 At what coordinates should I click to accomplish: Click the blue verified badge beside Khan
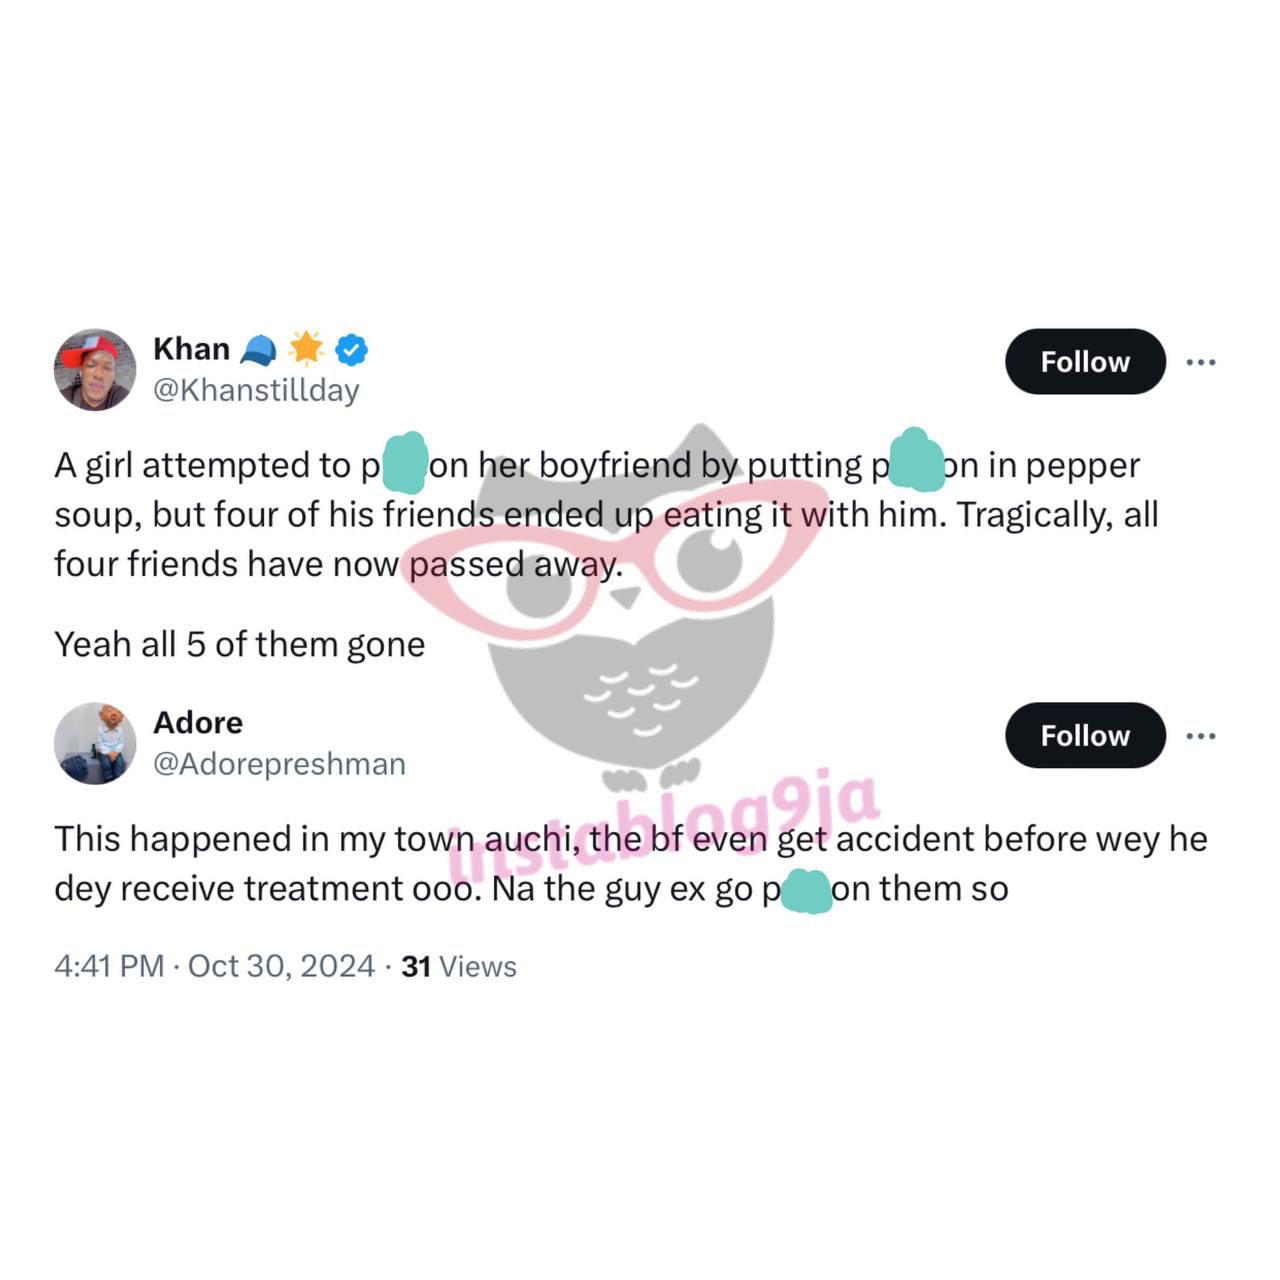pyautogui.click(x=351, y=349)
